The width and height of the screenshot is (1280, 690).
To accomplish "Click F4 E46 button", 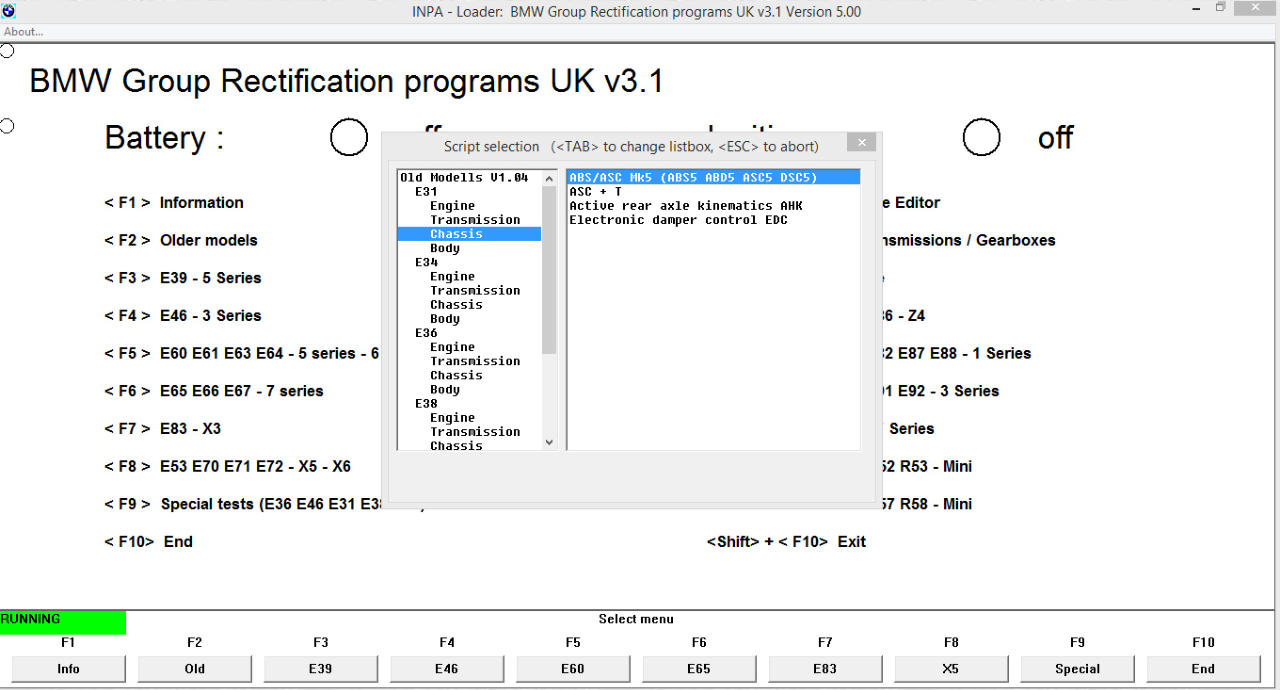I will [x=446, y=669].
